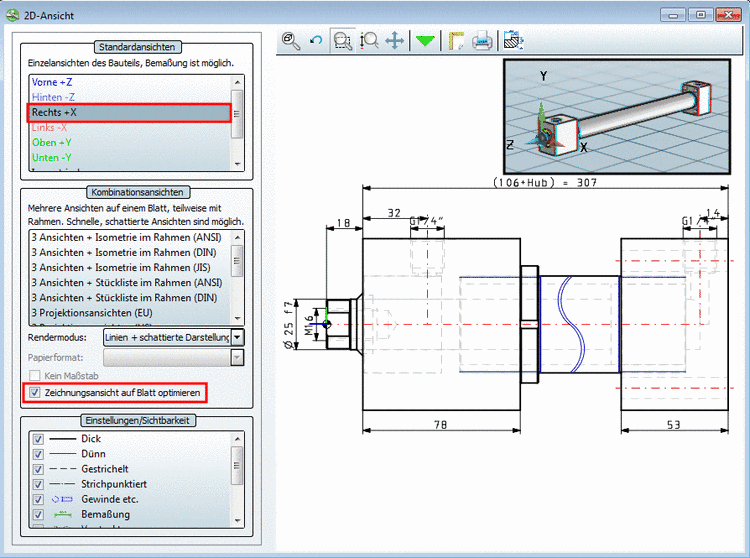
Task: Open the drawing frame page setup icon
Action: [456, 41]
